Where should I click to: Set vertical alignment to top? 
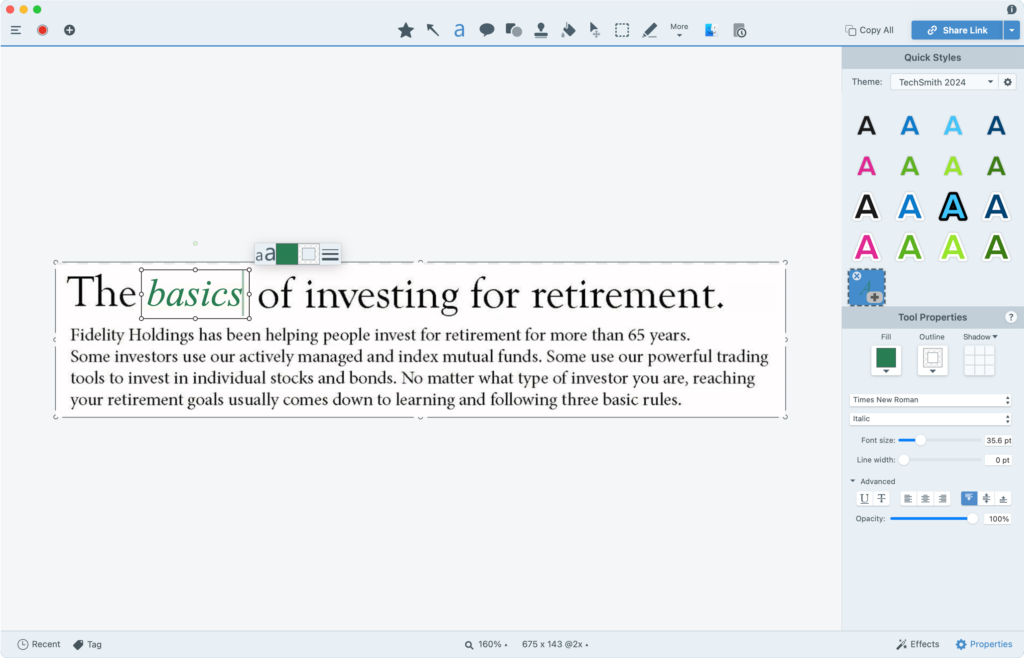point(969,499)
